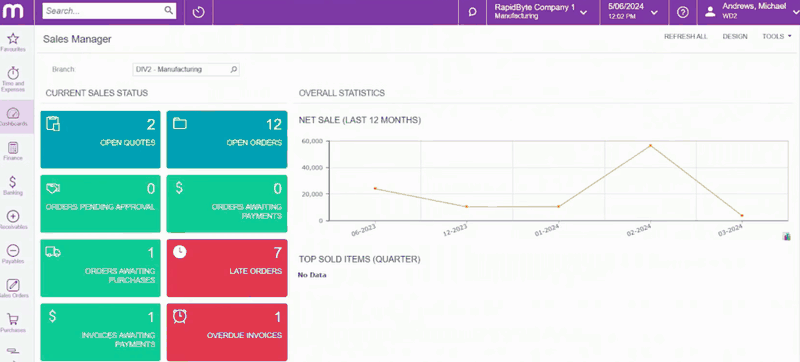Click the Branch field DIV2 - Manufacturing
This screenshot has width=800, height=362.
click(186, 69)
